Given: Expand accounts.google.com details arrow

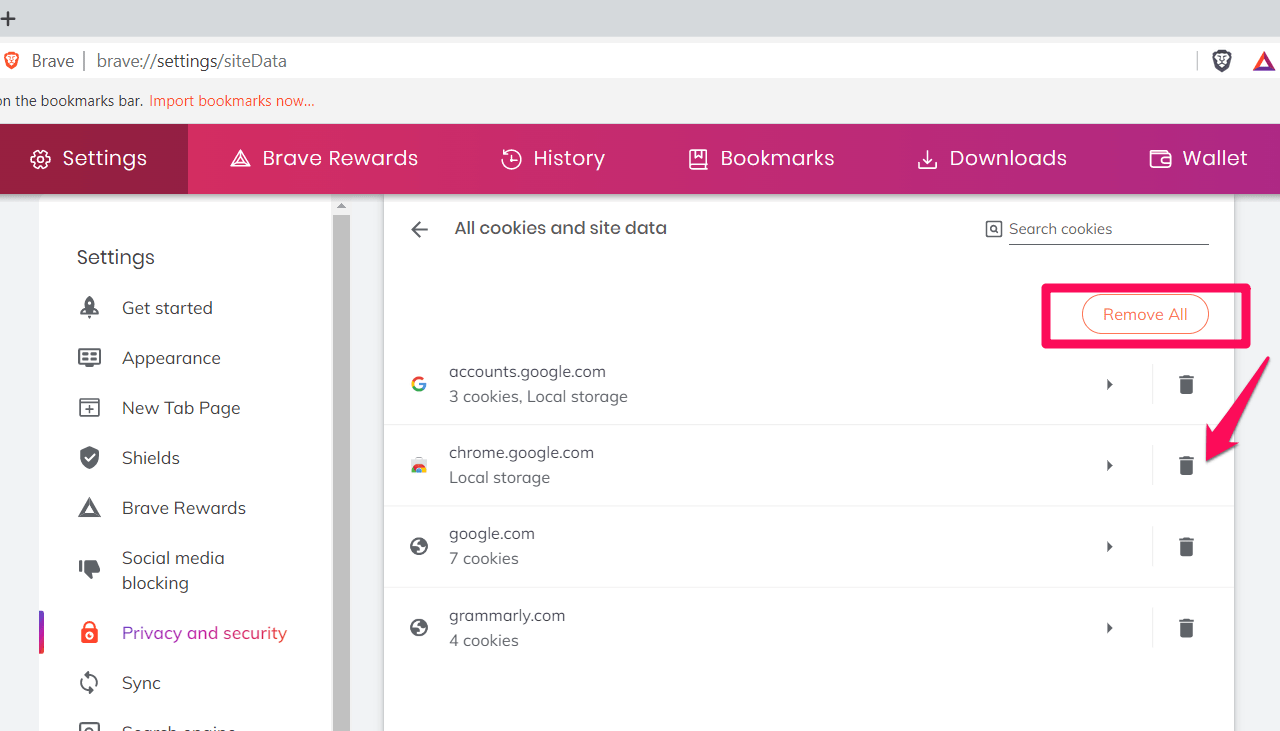Looking at the screenshot, I should 1109,385.
